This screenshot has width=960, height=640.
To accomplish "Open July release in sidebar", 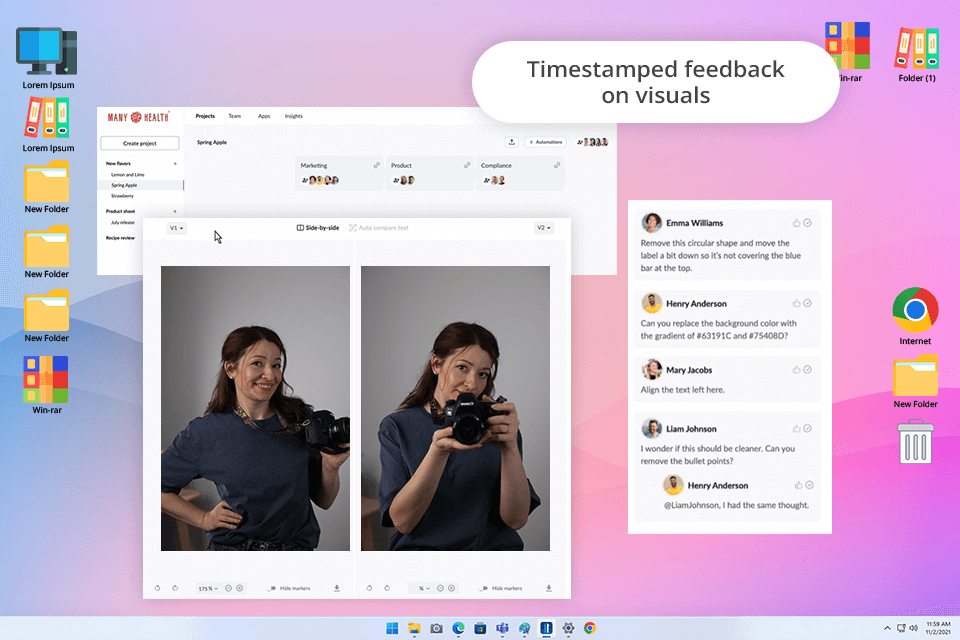I will [x=122, y=222].
